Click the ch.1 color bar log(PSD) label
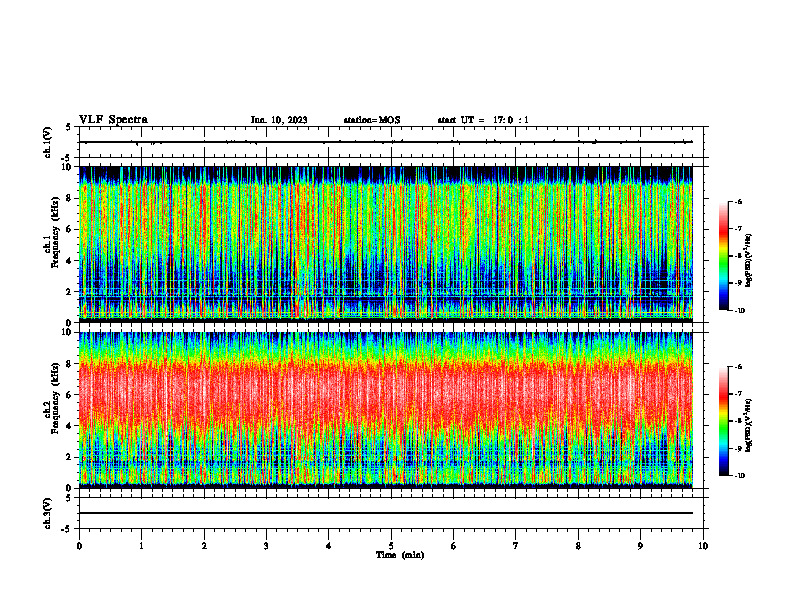This screenshot has height=612, width=792. 749,261
